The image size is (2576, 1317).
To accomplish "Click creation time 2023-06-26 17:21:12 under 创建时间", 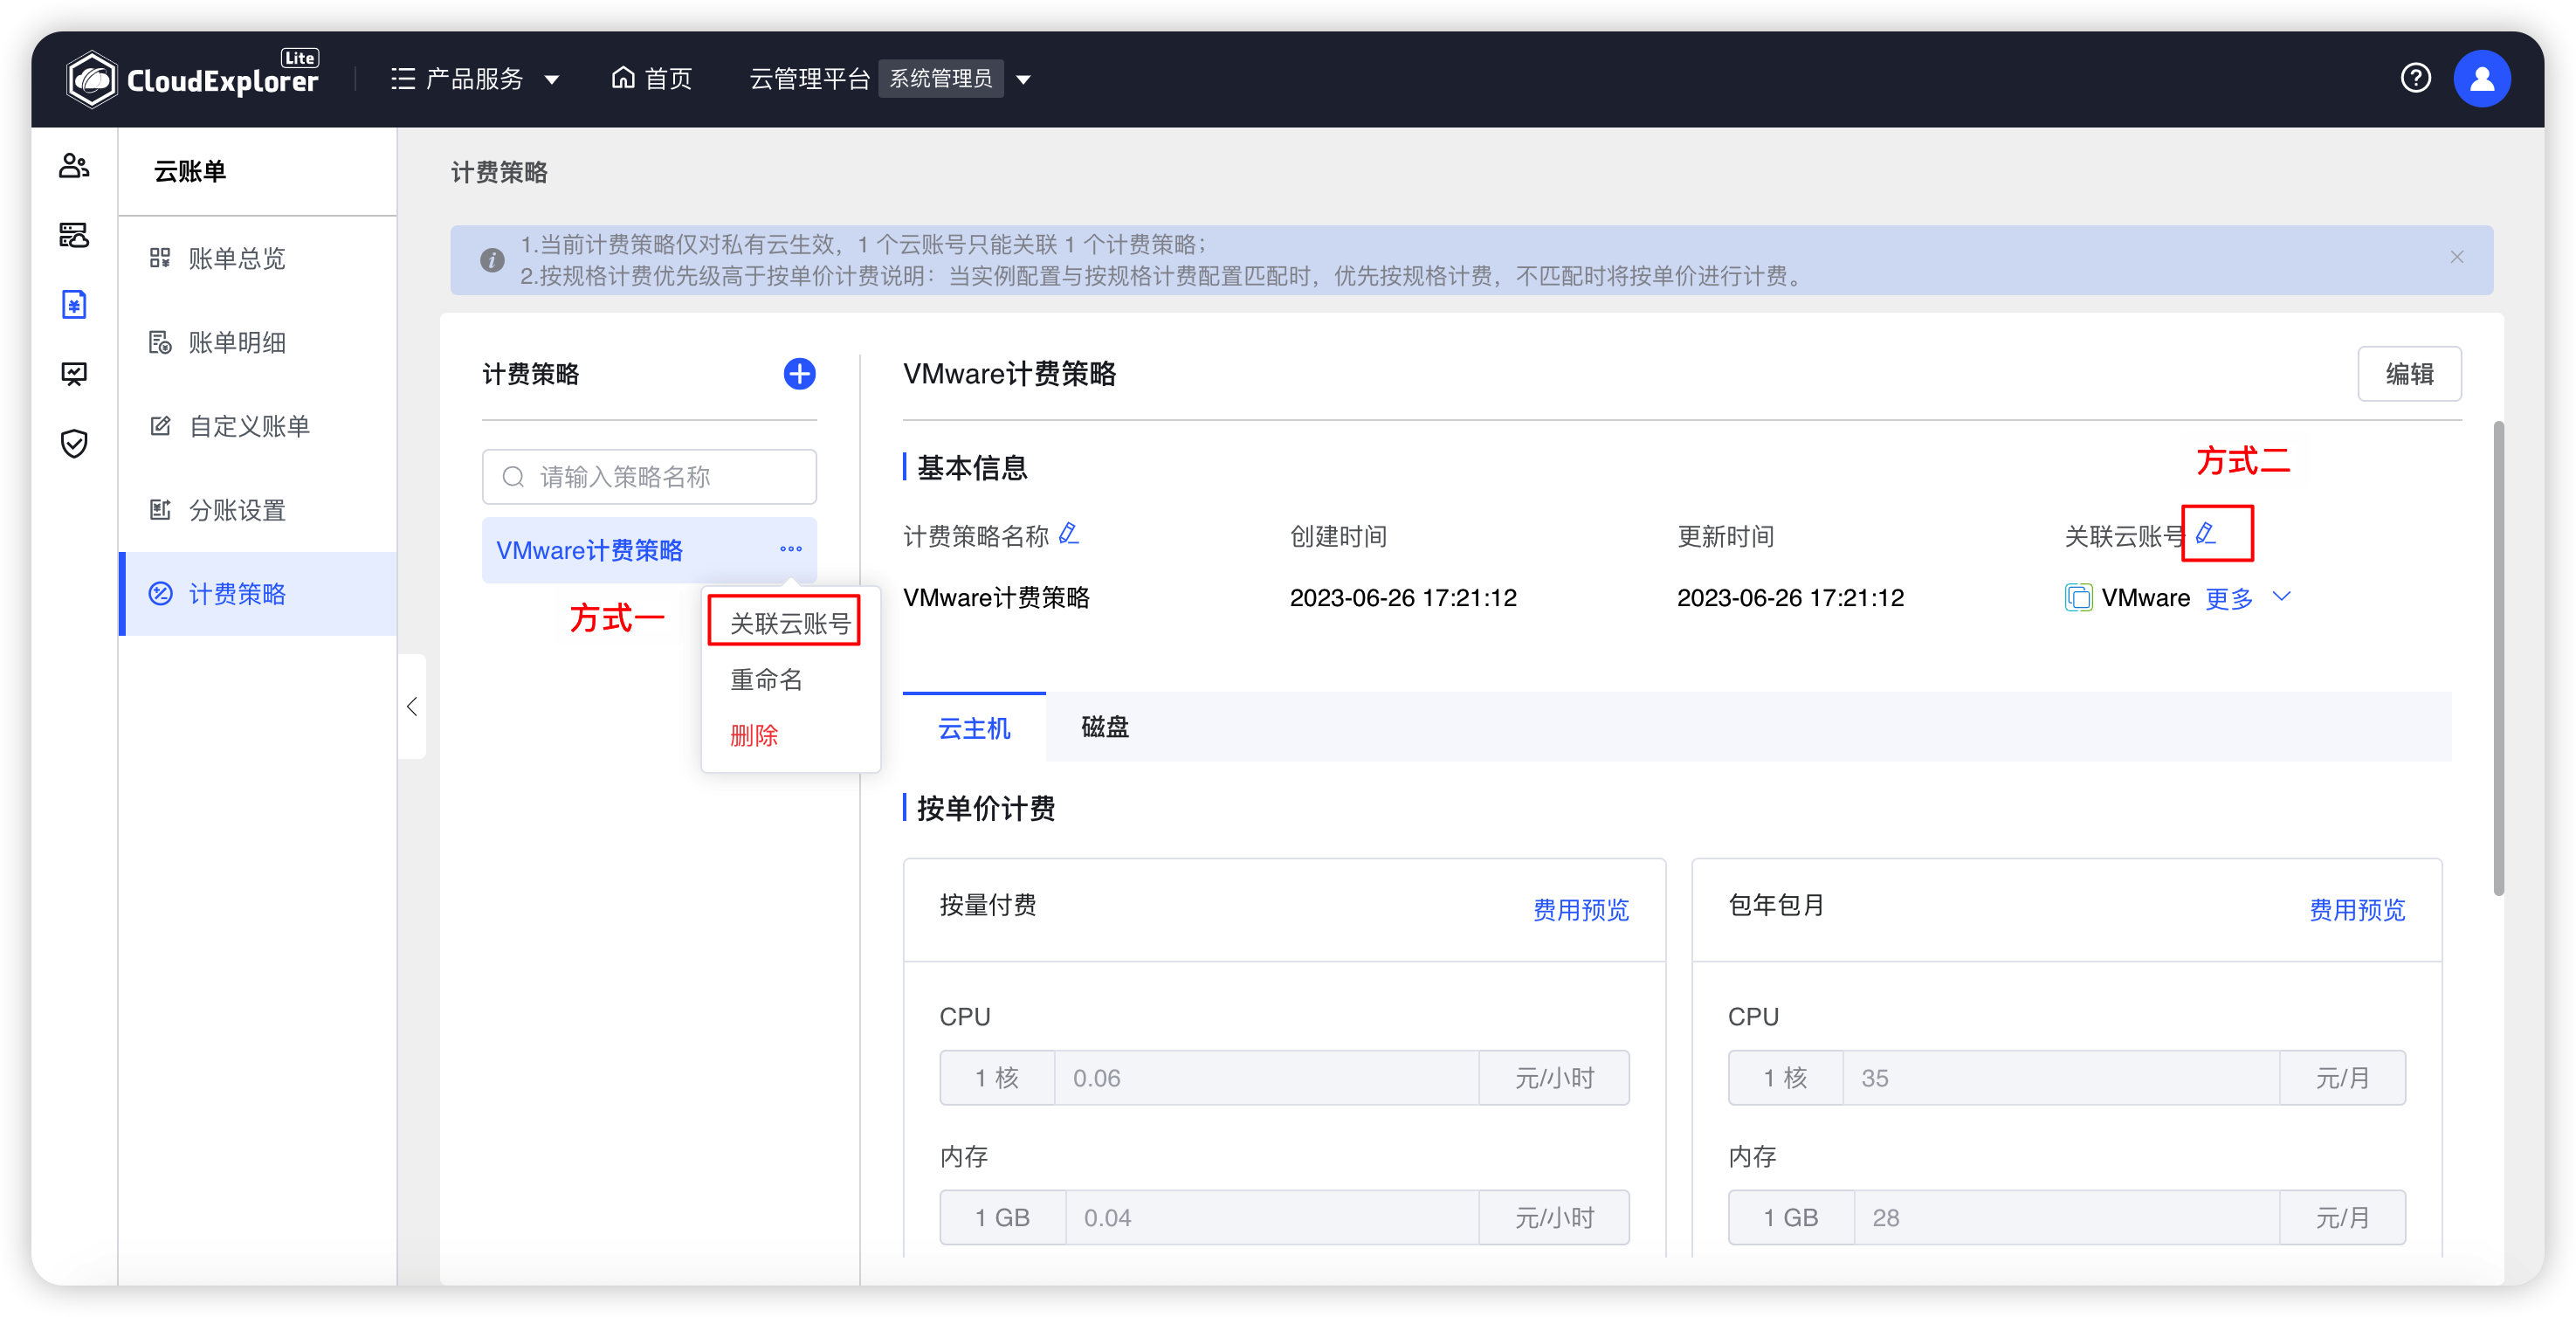I will [1403, 597].
